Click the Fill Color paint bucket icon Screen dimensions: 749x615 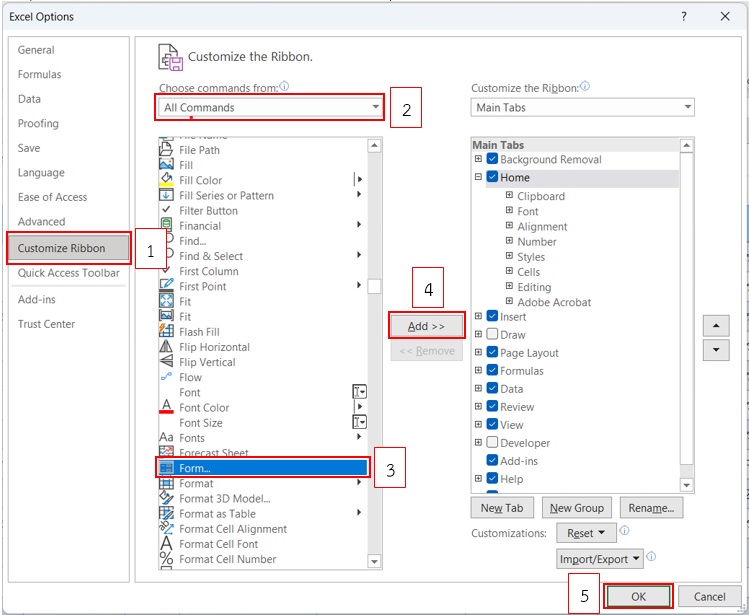167,181
